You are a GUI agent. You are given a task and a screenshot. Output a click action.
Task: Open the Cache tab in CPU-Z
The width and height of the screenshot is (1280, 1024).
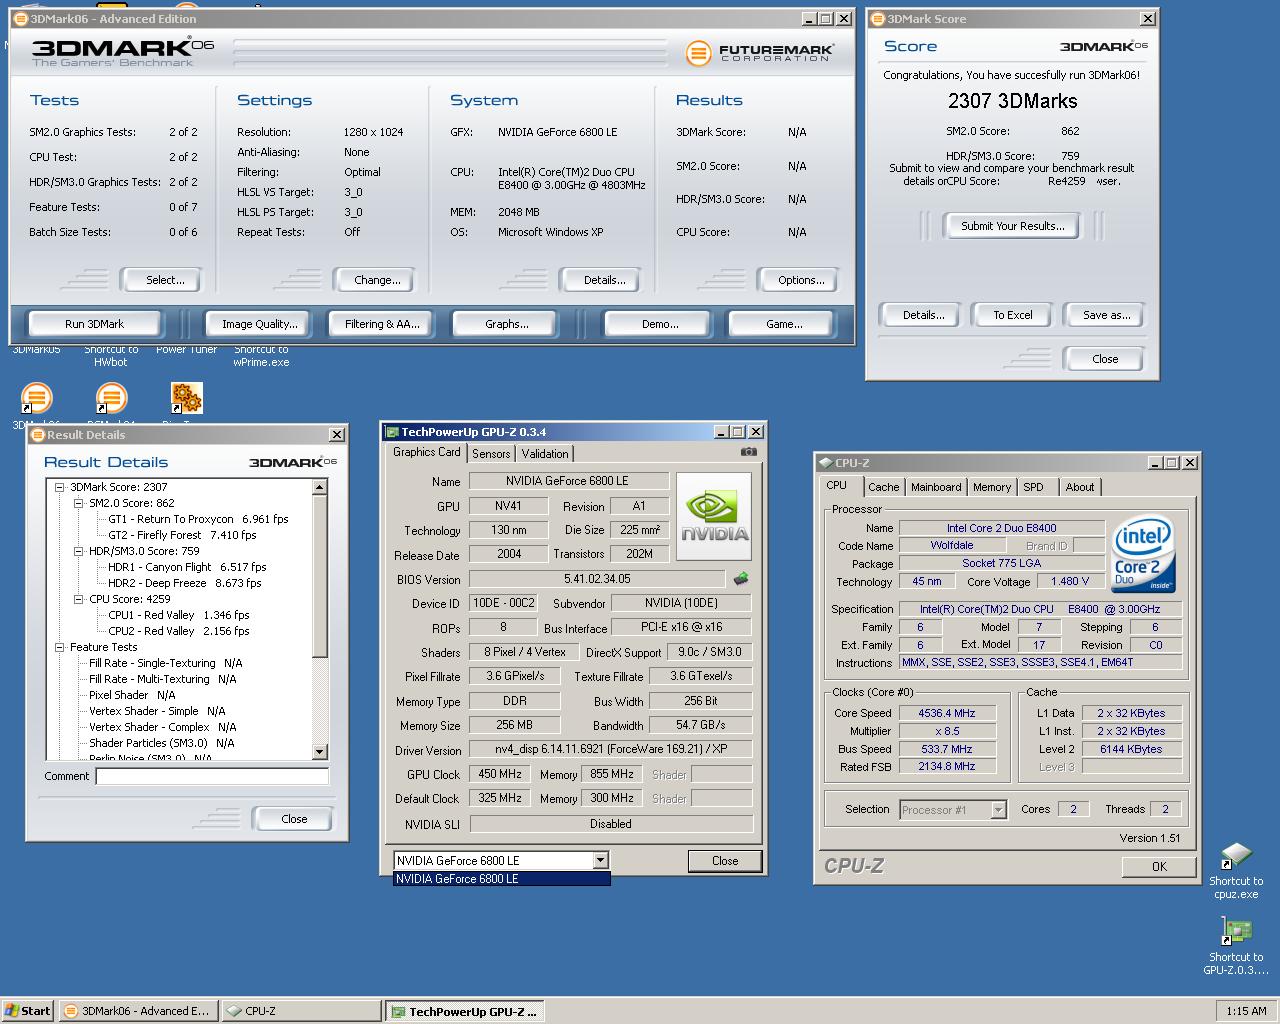click(x=883, y=487)
